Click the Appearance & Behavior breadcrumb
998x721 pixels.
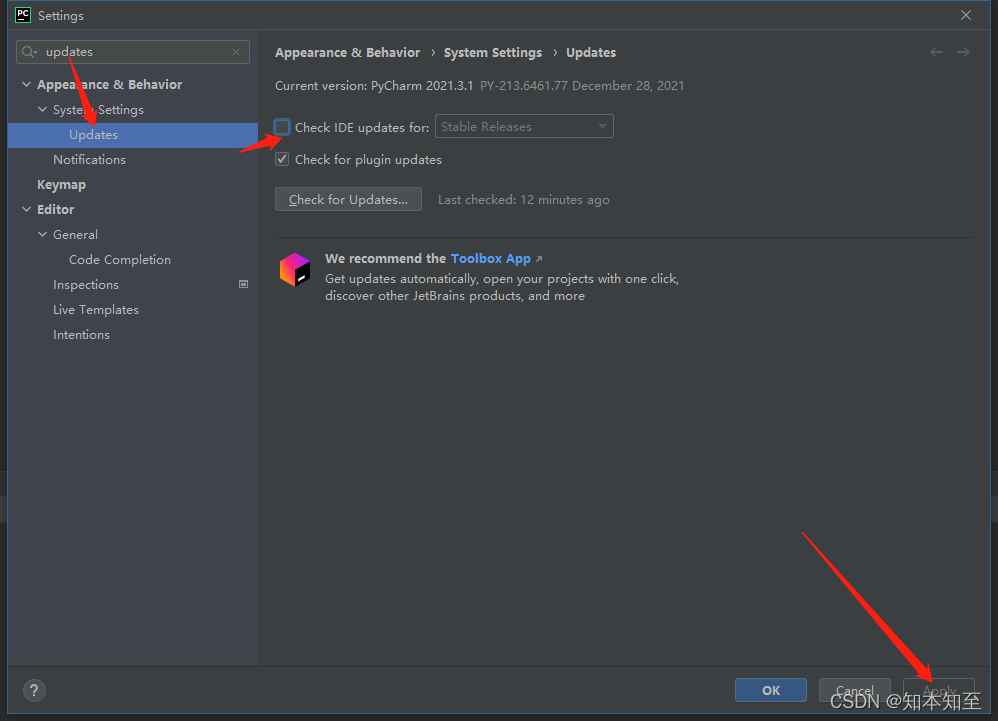[348, 53]
